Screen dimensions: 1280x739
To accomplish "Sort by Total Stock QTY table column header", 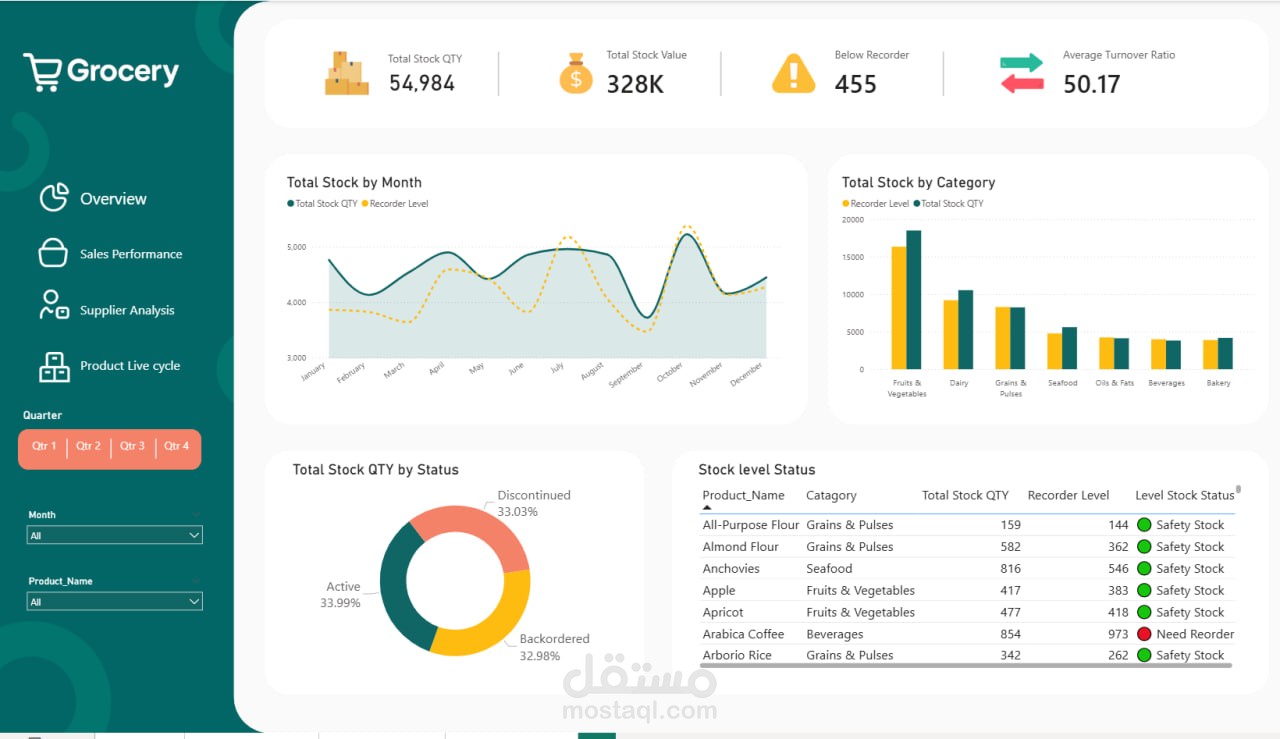I will tap(965, 495).
